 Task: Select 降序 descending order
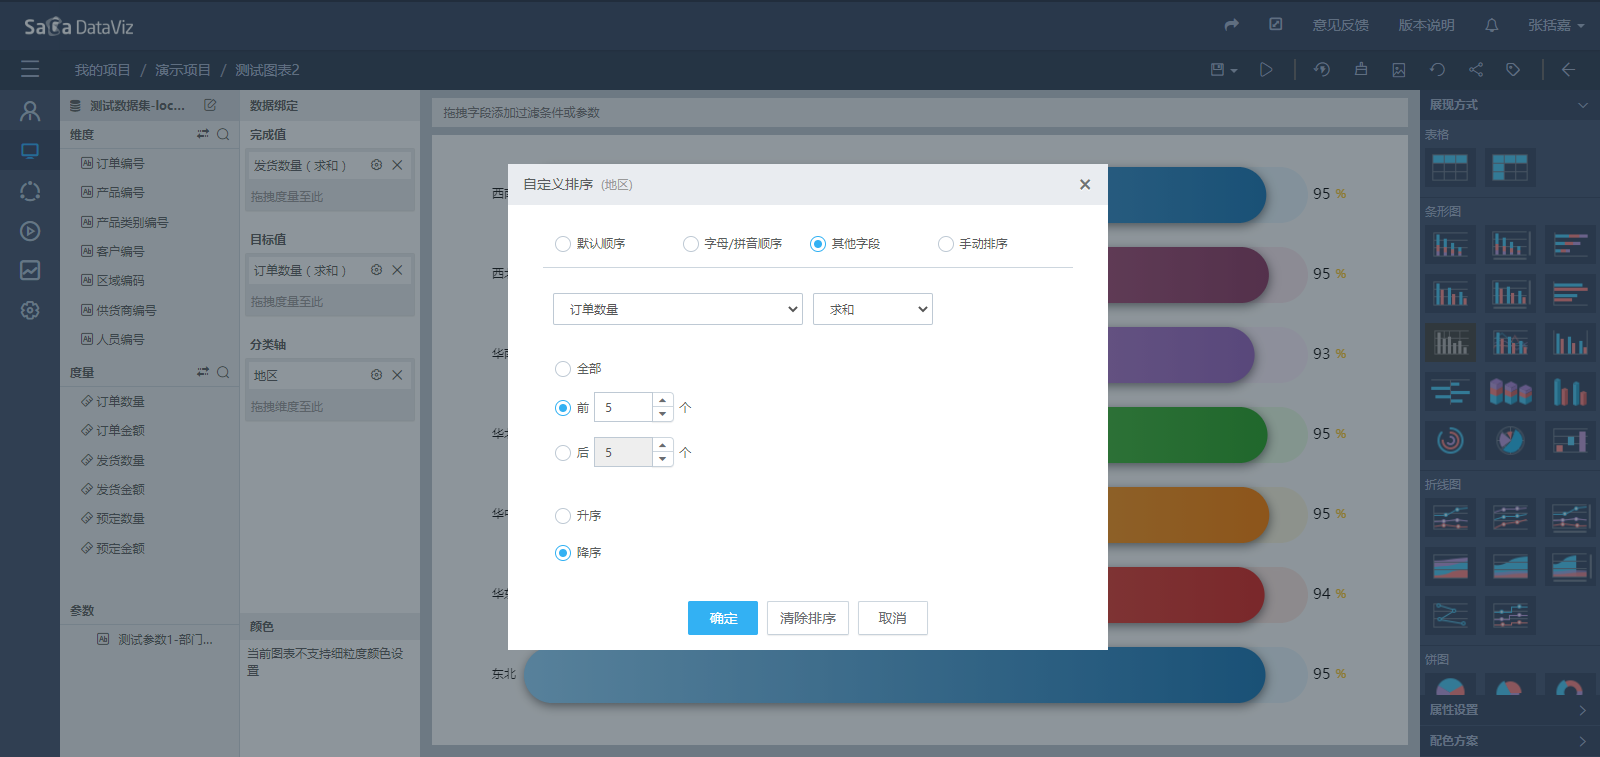click(x=563, y=553)
